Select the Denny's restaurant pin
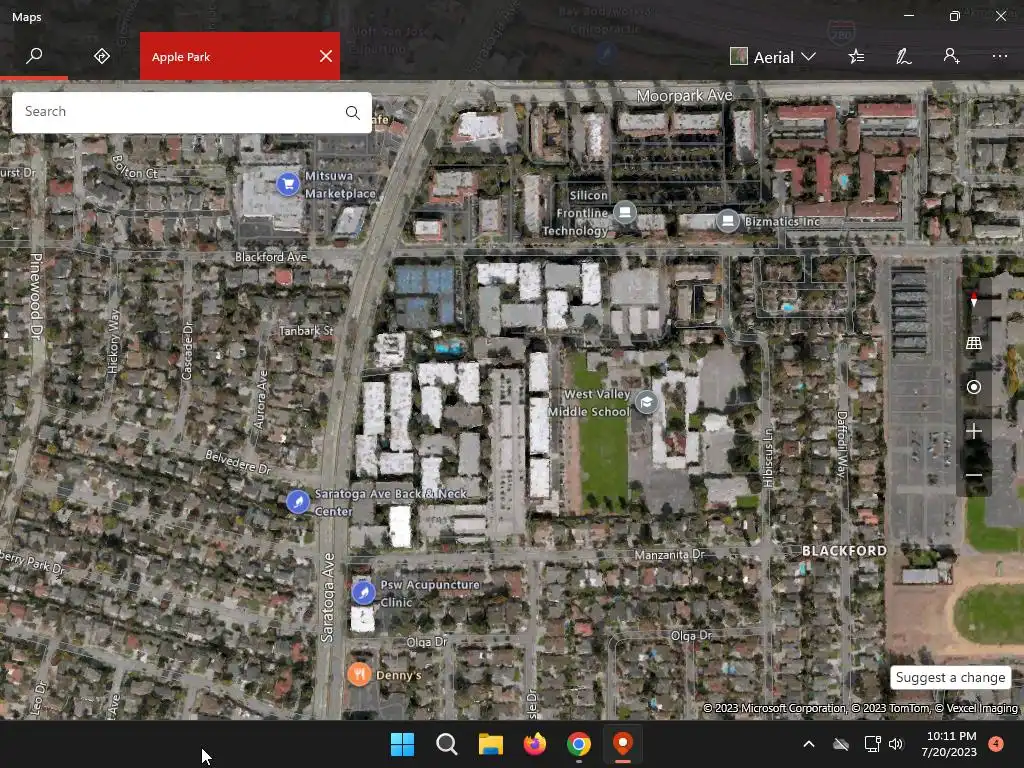This screenshot has height=768, width=1024. (359, 674)
